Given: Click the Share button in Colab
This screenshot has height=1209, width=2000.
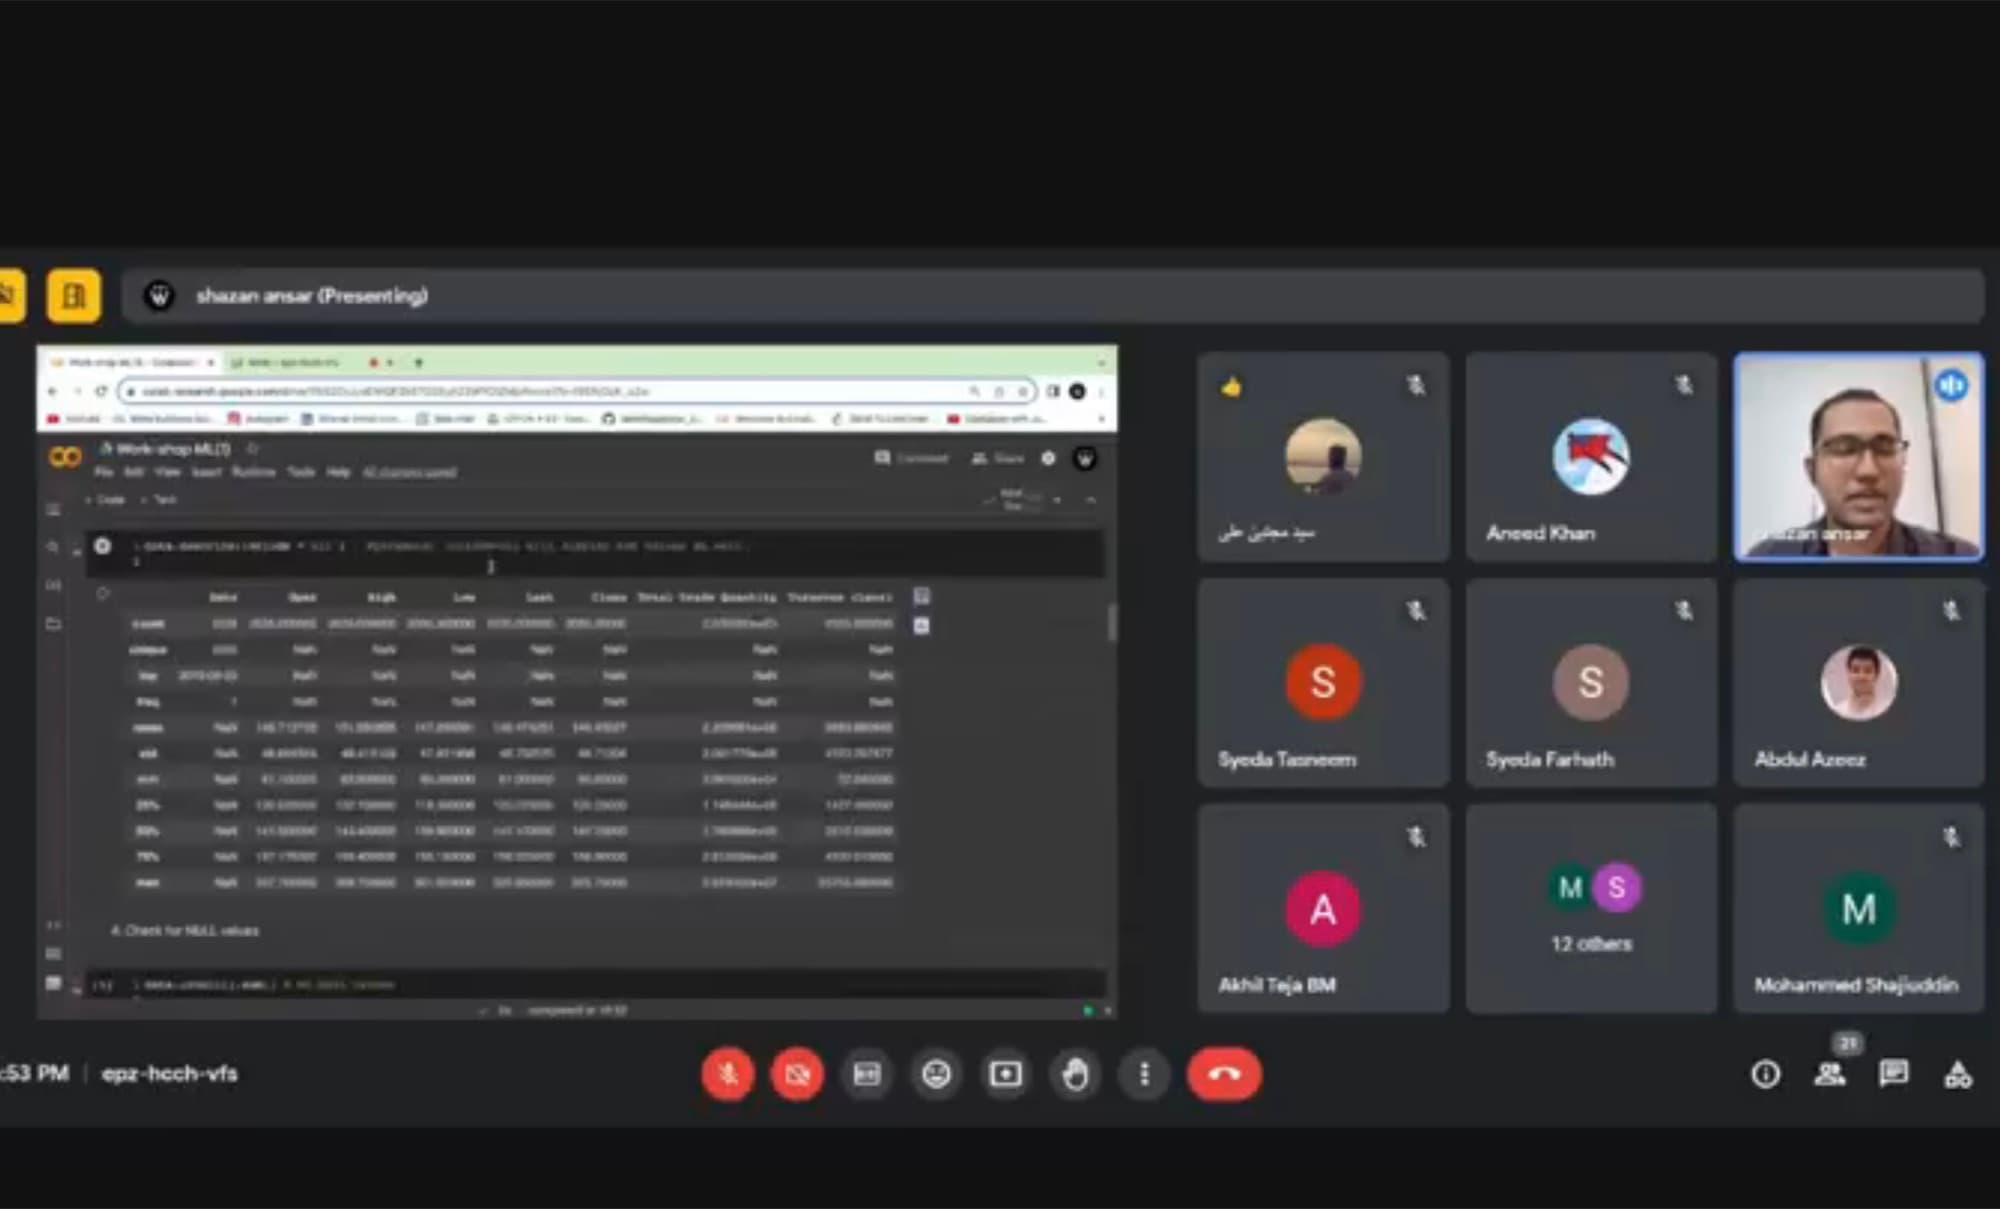Looking at the screenshot, I should [998, 458].
